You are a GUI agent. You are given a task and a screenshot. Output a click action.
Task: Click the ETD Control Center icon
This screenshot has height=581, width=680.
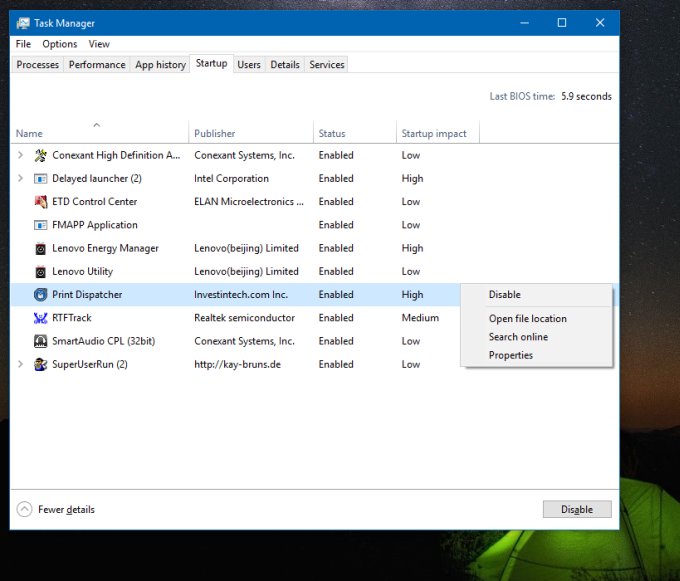pyautogui.click(x=41, y=202)
